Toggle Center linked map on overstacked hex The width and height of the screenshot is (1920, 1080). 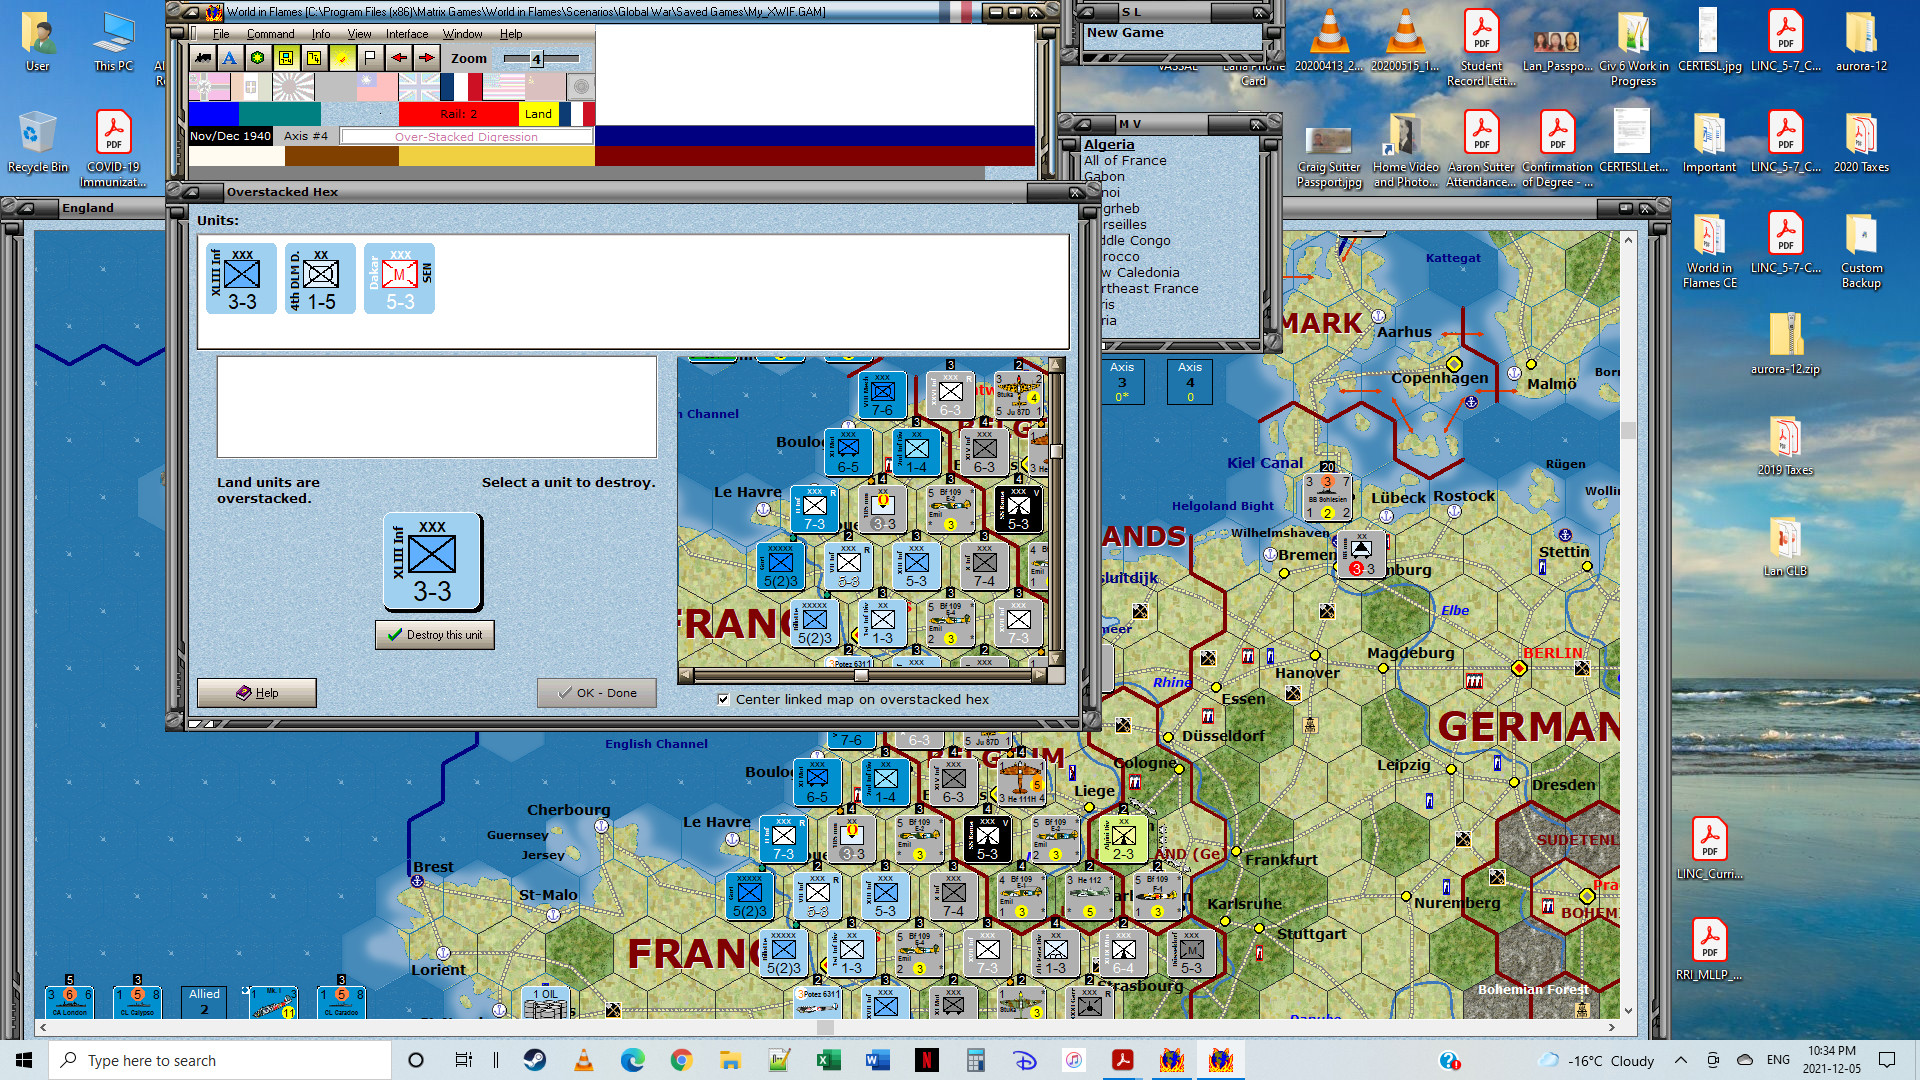pyautogui.click(x=723, y=700)
